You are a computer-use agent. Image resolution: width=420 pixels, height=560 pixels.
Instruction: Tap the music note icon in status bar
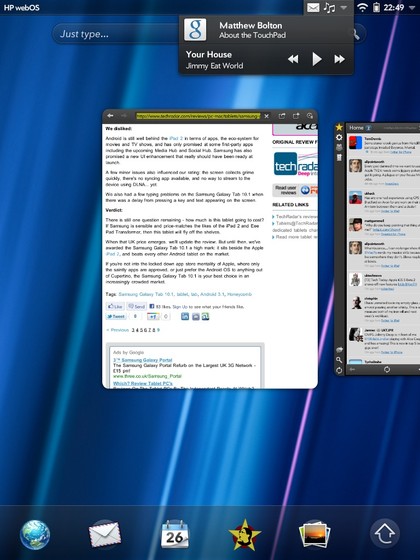pos(329,8)
